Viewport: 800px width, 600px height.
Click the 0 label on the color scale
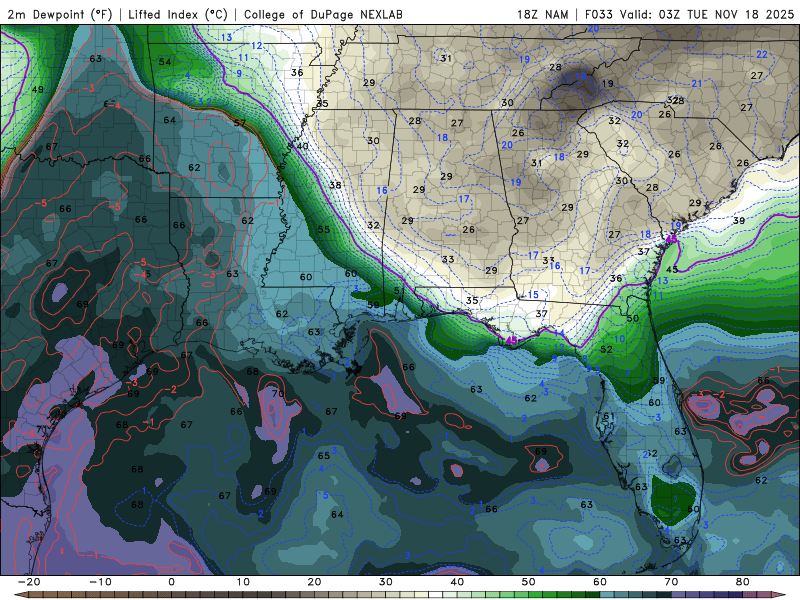click(x=171, y=582)
